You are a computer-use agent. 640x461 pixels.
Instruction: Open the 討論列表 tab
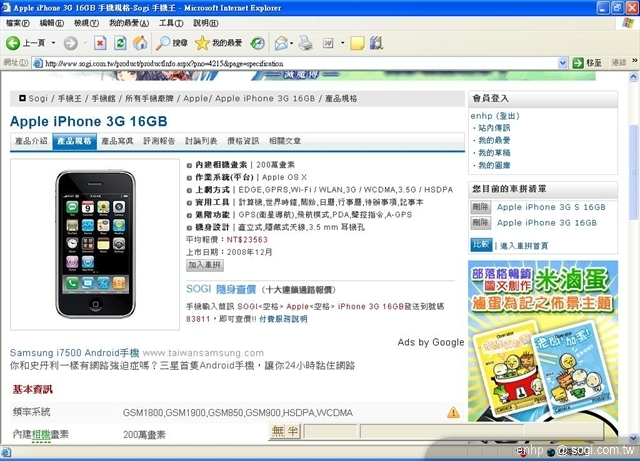click(201, 141)
